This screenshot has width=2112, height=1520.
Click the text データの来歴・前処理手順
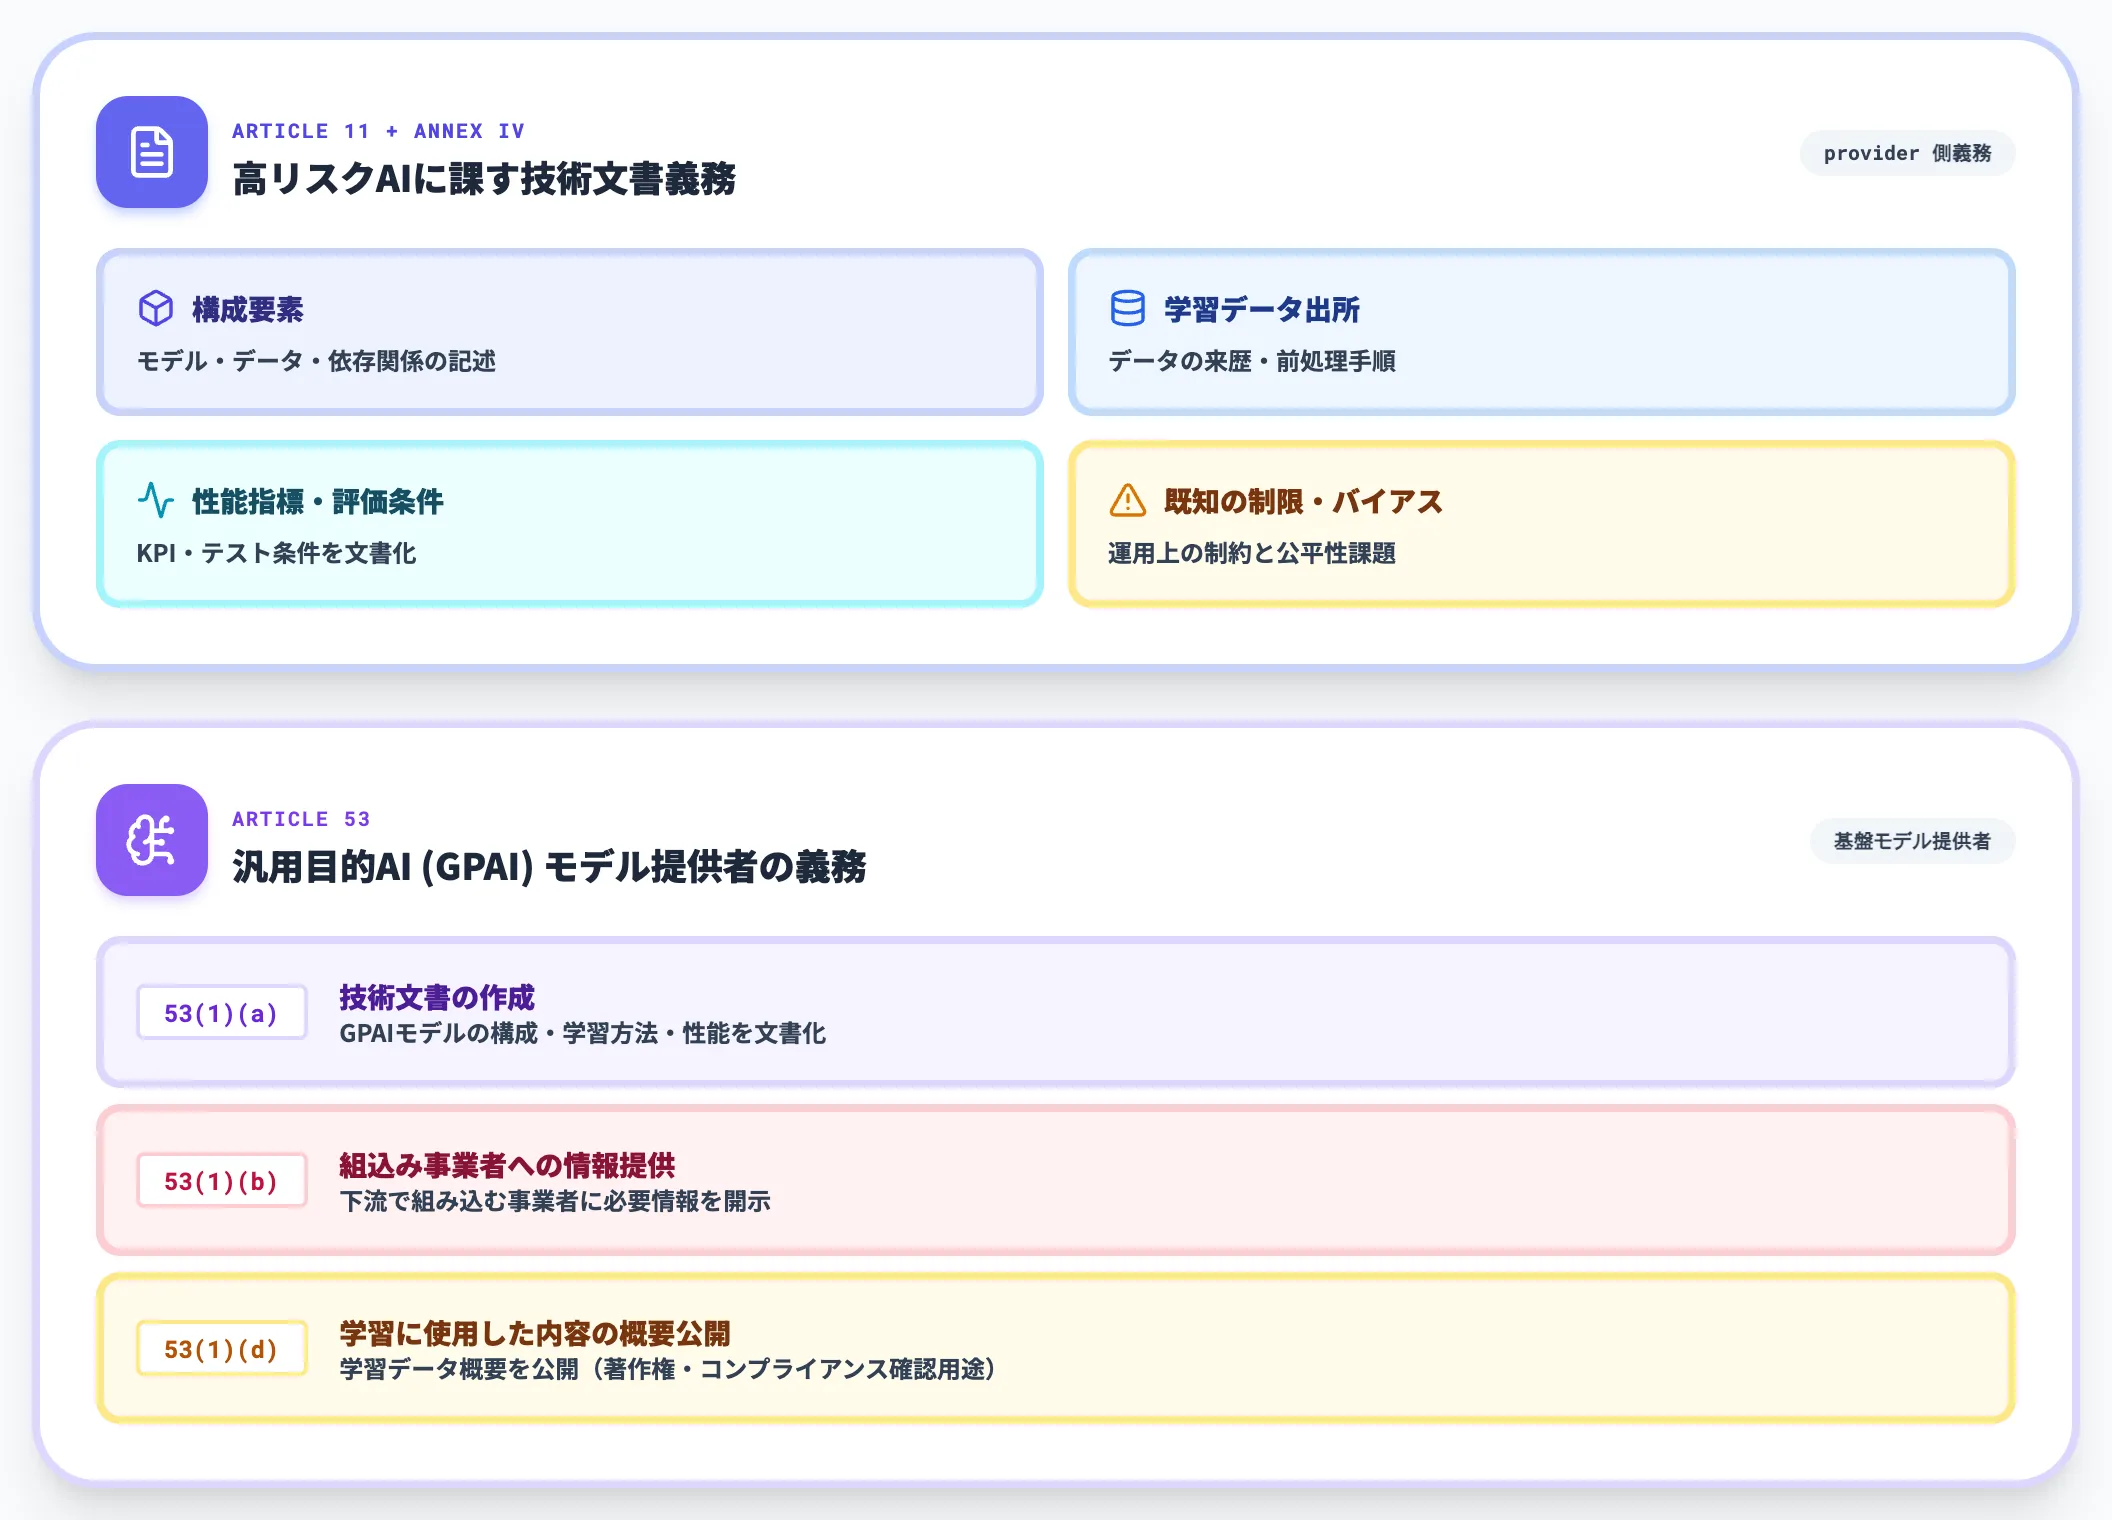[1252, 361]
